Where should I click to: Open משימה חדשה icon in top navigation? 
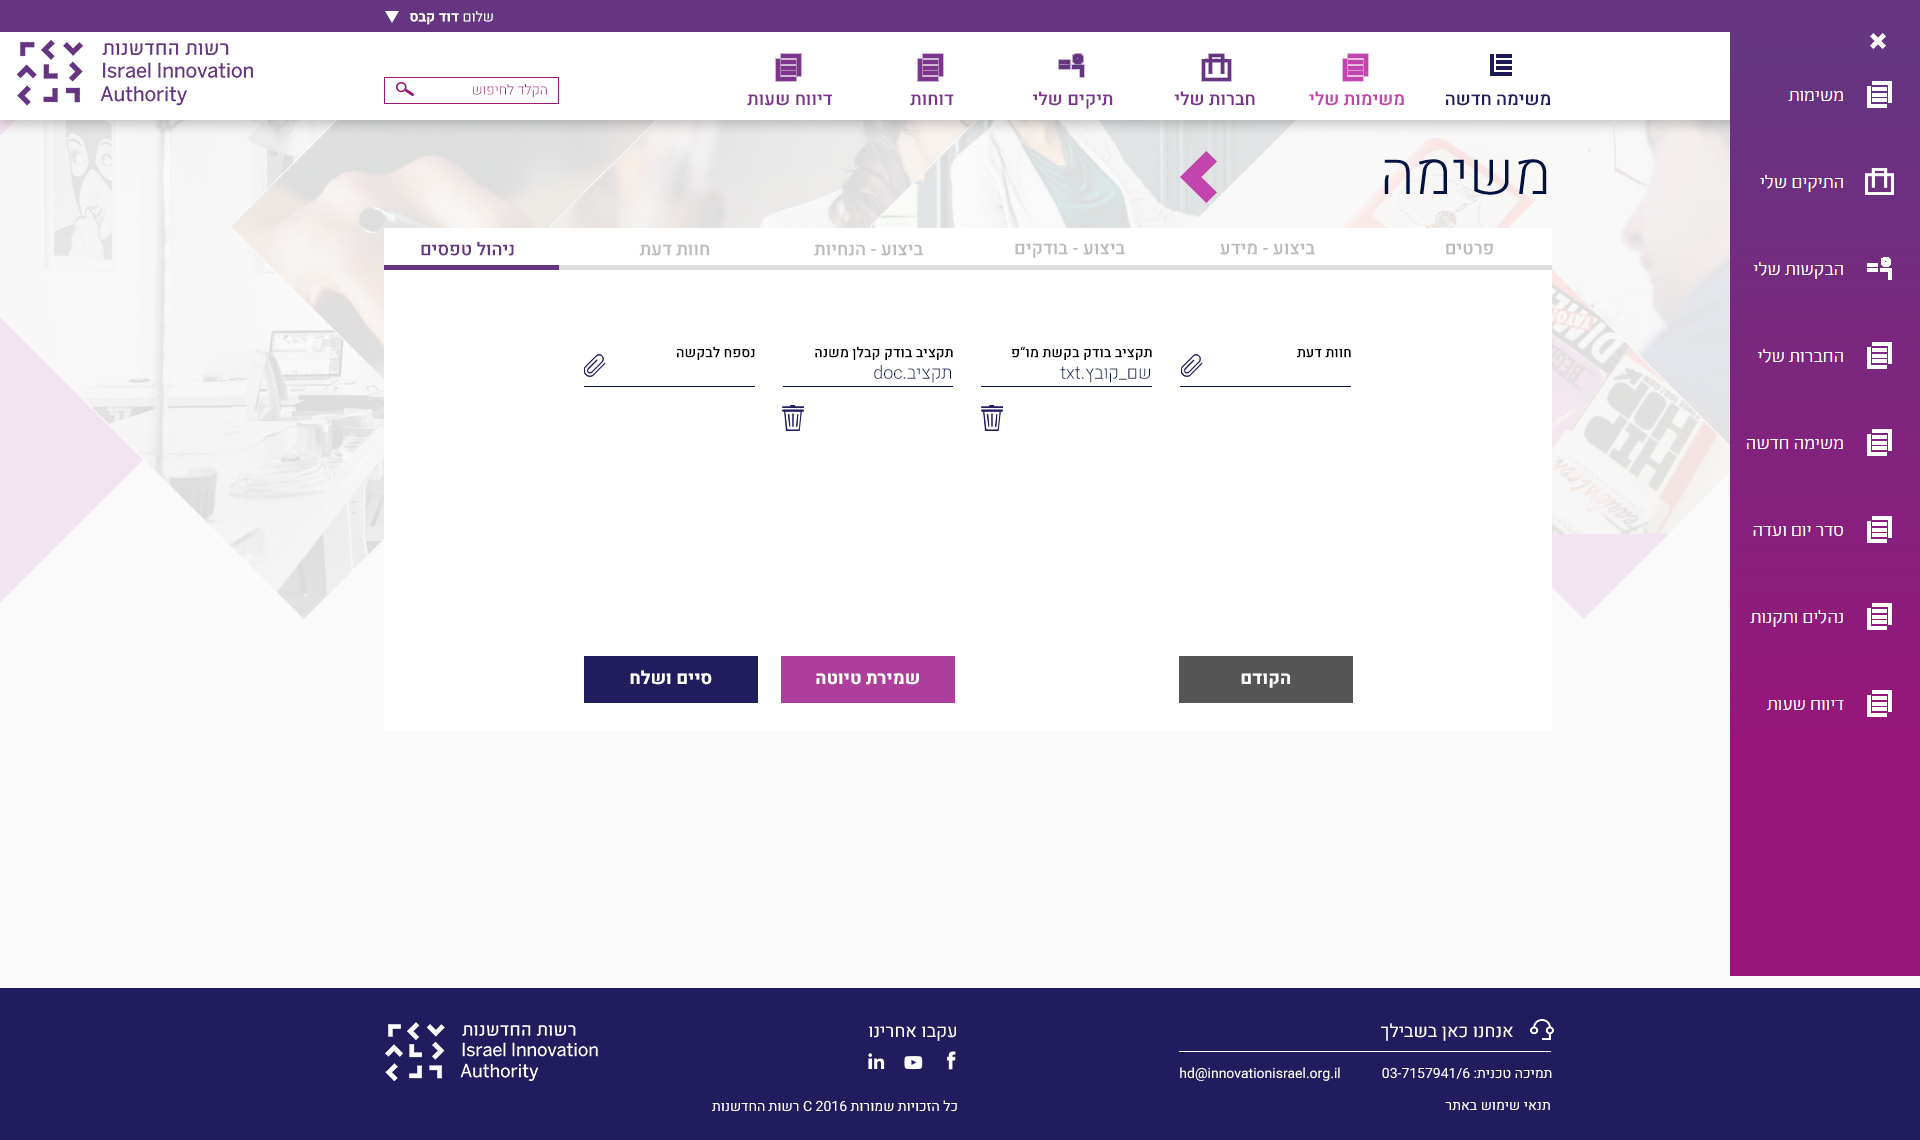click(1500, 66)
